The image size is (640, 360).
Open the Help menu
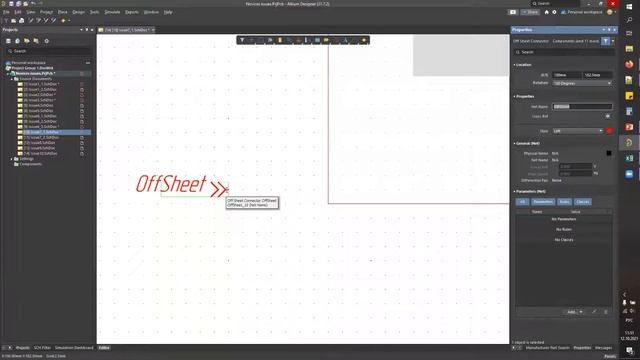click(168, 12)
